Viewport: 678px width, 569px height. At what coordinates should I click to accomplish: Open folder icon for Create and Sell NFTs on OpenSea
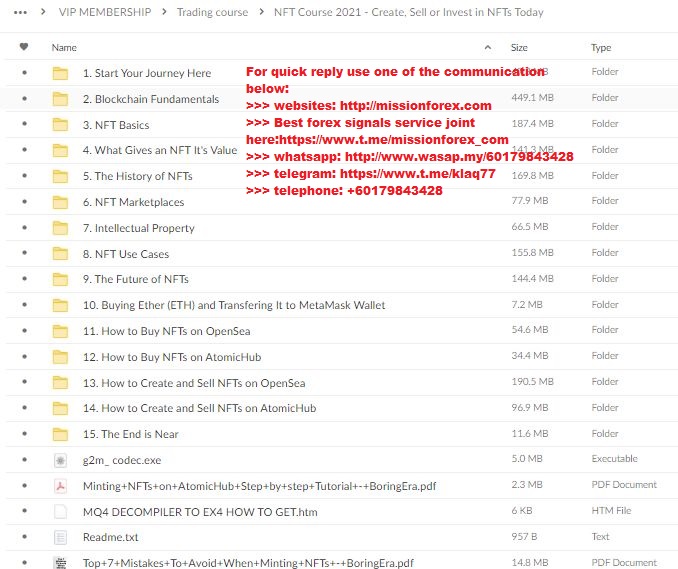[x=60, y=382]
